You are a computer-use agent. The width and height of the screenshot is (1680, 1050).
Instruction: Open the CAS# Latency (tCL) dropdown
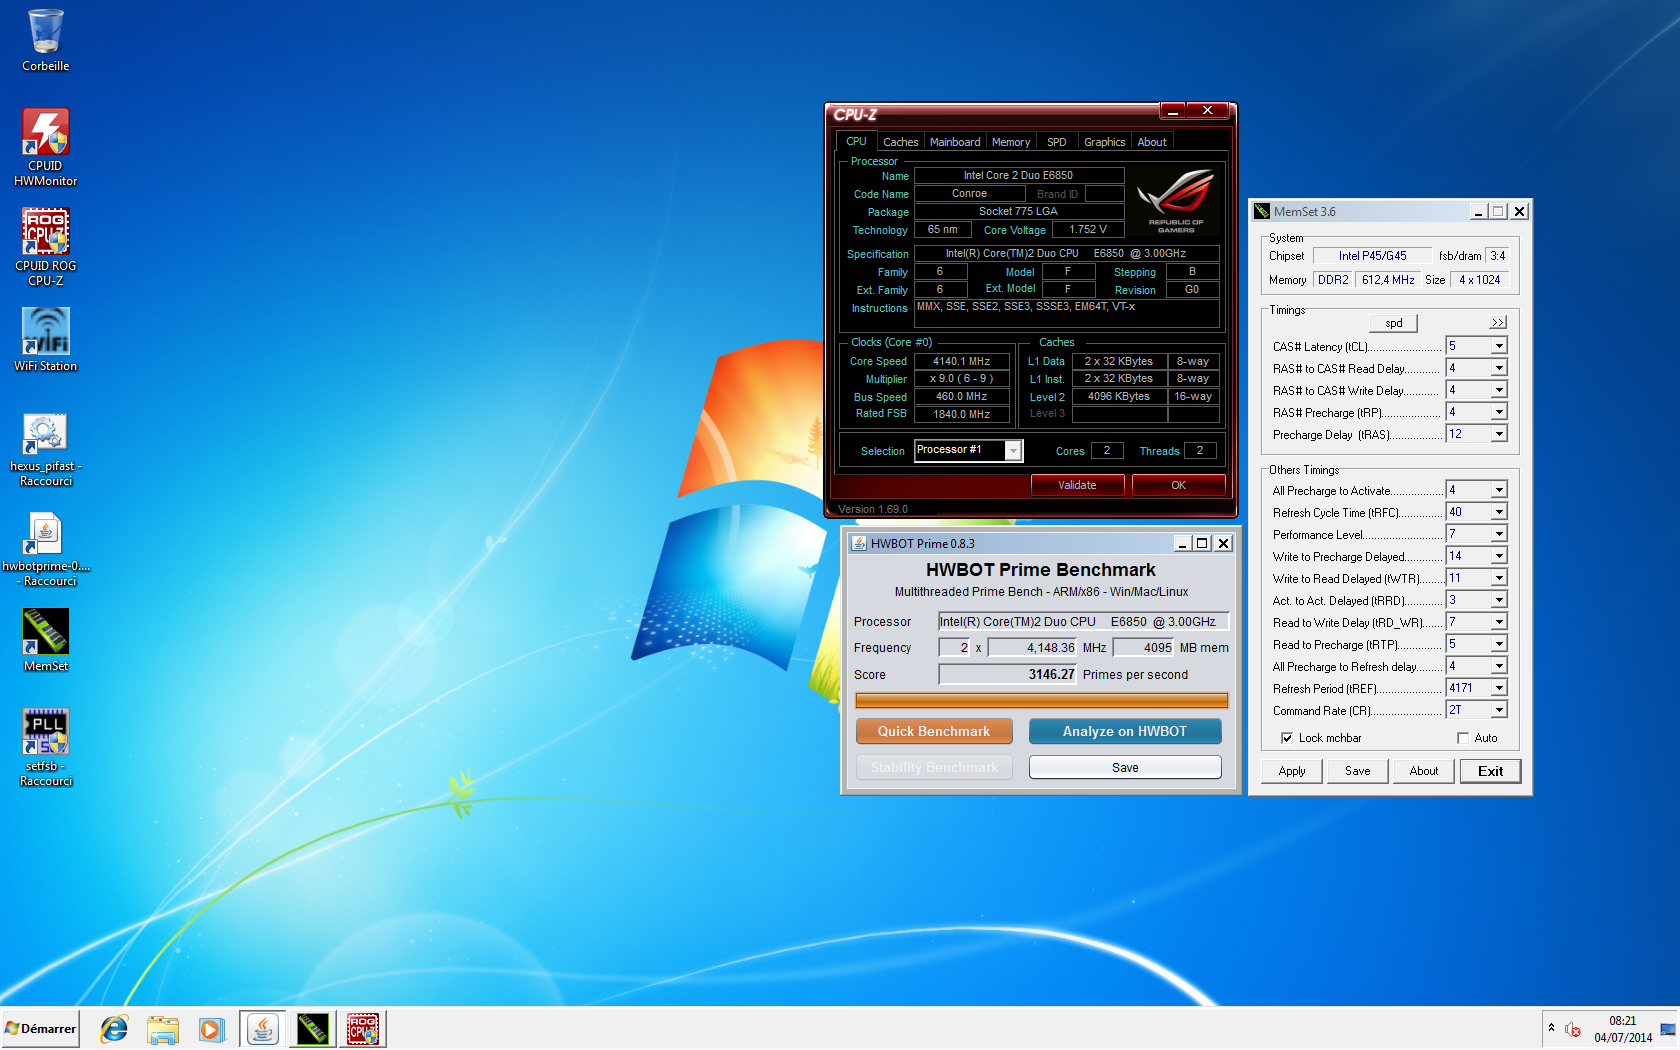[x=1499, y=346]
